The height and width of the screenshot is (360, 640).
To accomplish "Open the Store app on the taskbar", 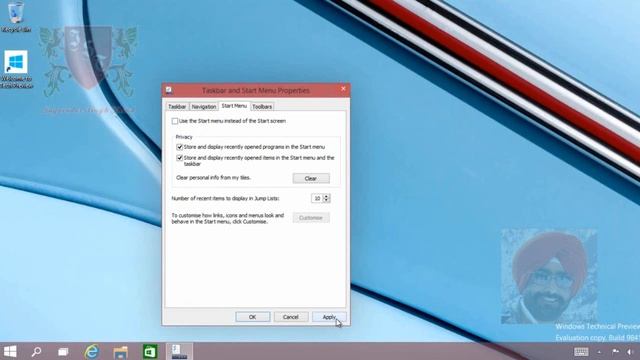I will 150,351.
